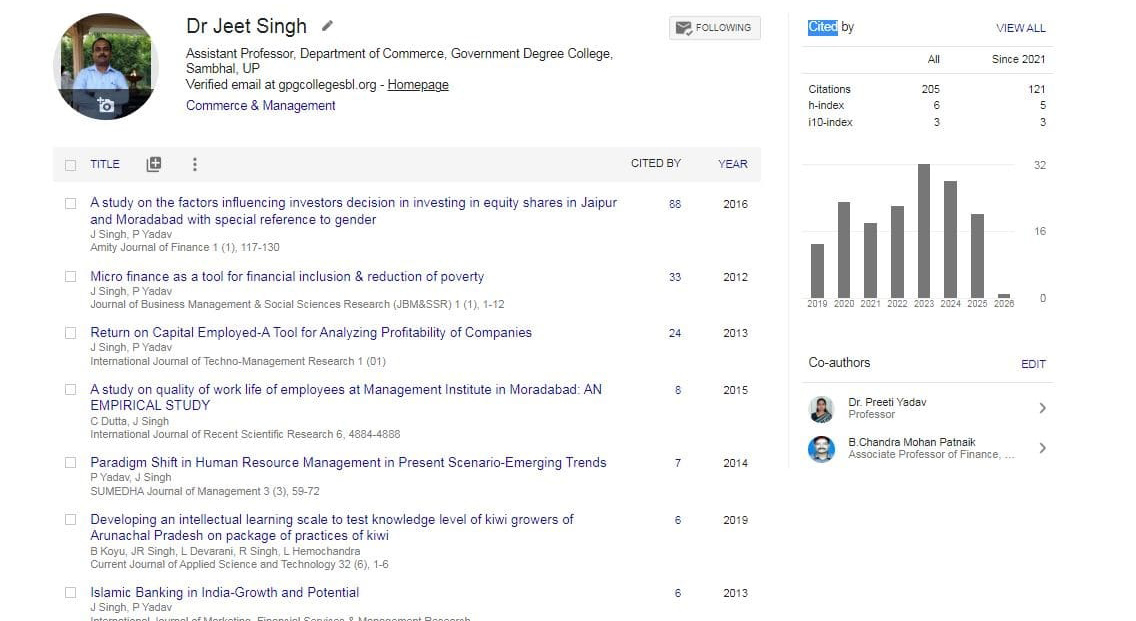
Task: Click B.Chandra Mohan Patnaik's avatar
Action: click(822, 448)
